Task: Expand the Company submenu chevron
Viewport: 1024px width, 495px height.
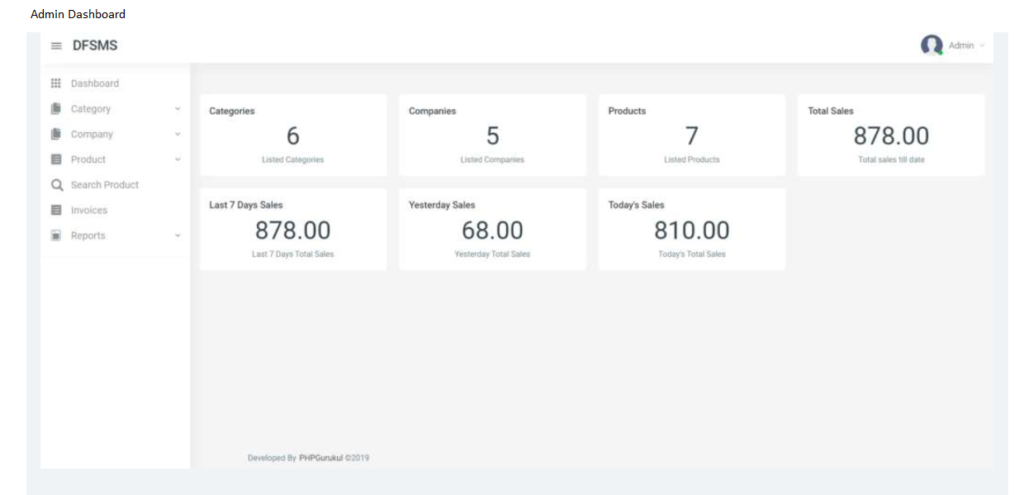Action: point(178,135)
